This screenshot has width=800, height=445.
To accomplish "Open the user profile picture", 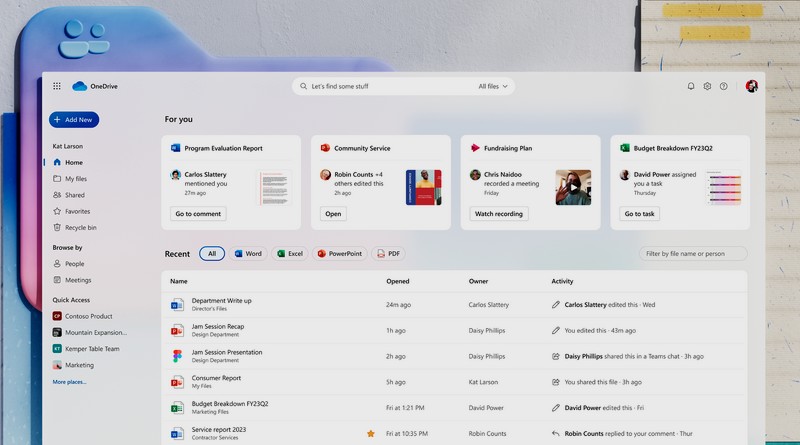I will (x=751, y=87).
